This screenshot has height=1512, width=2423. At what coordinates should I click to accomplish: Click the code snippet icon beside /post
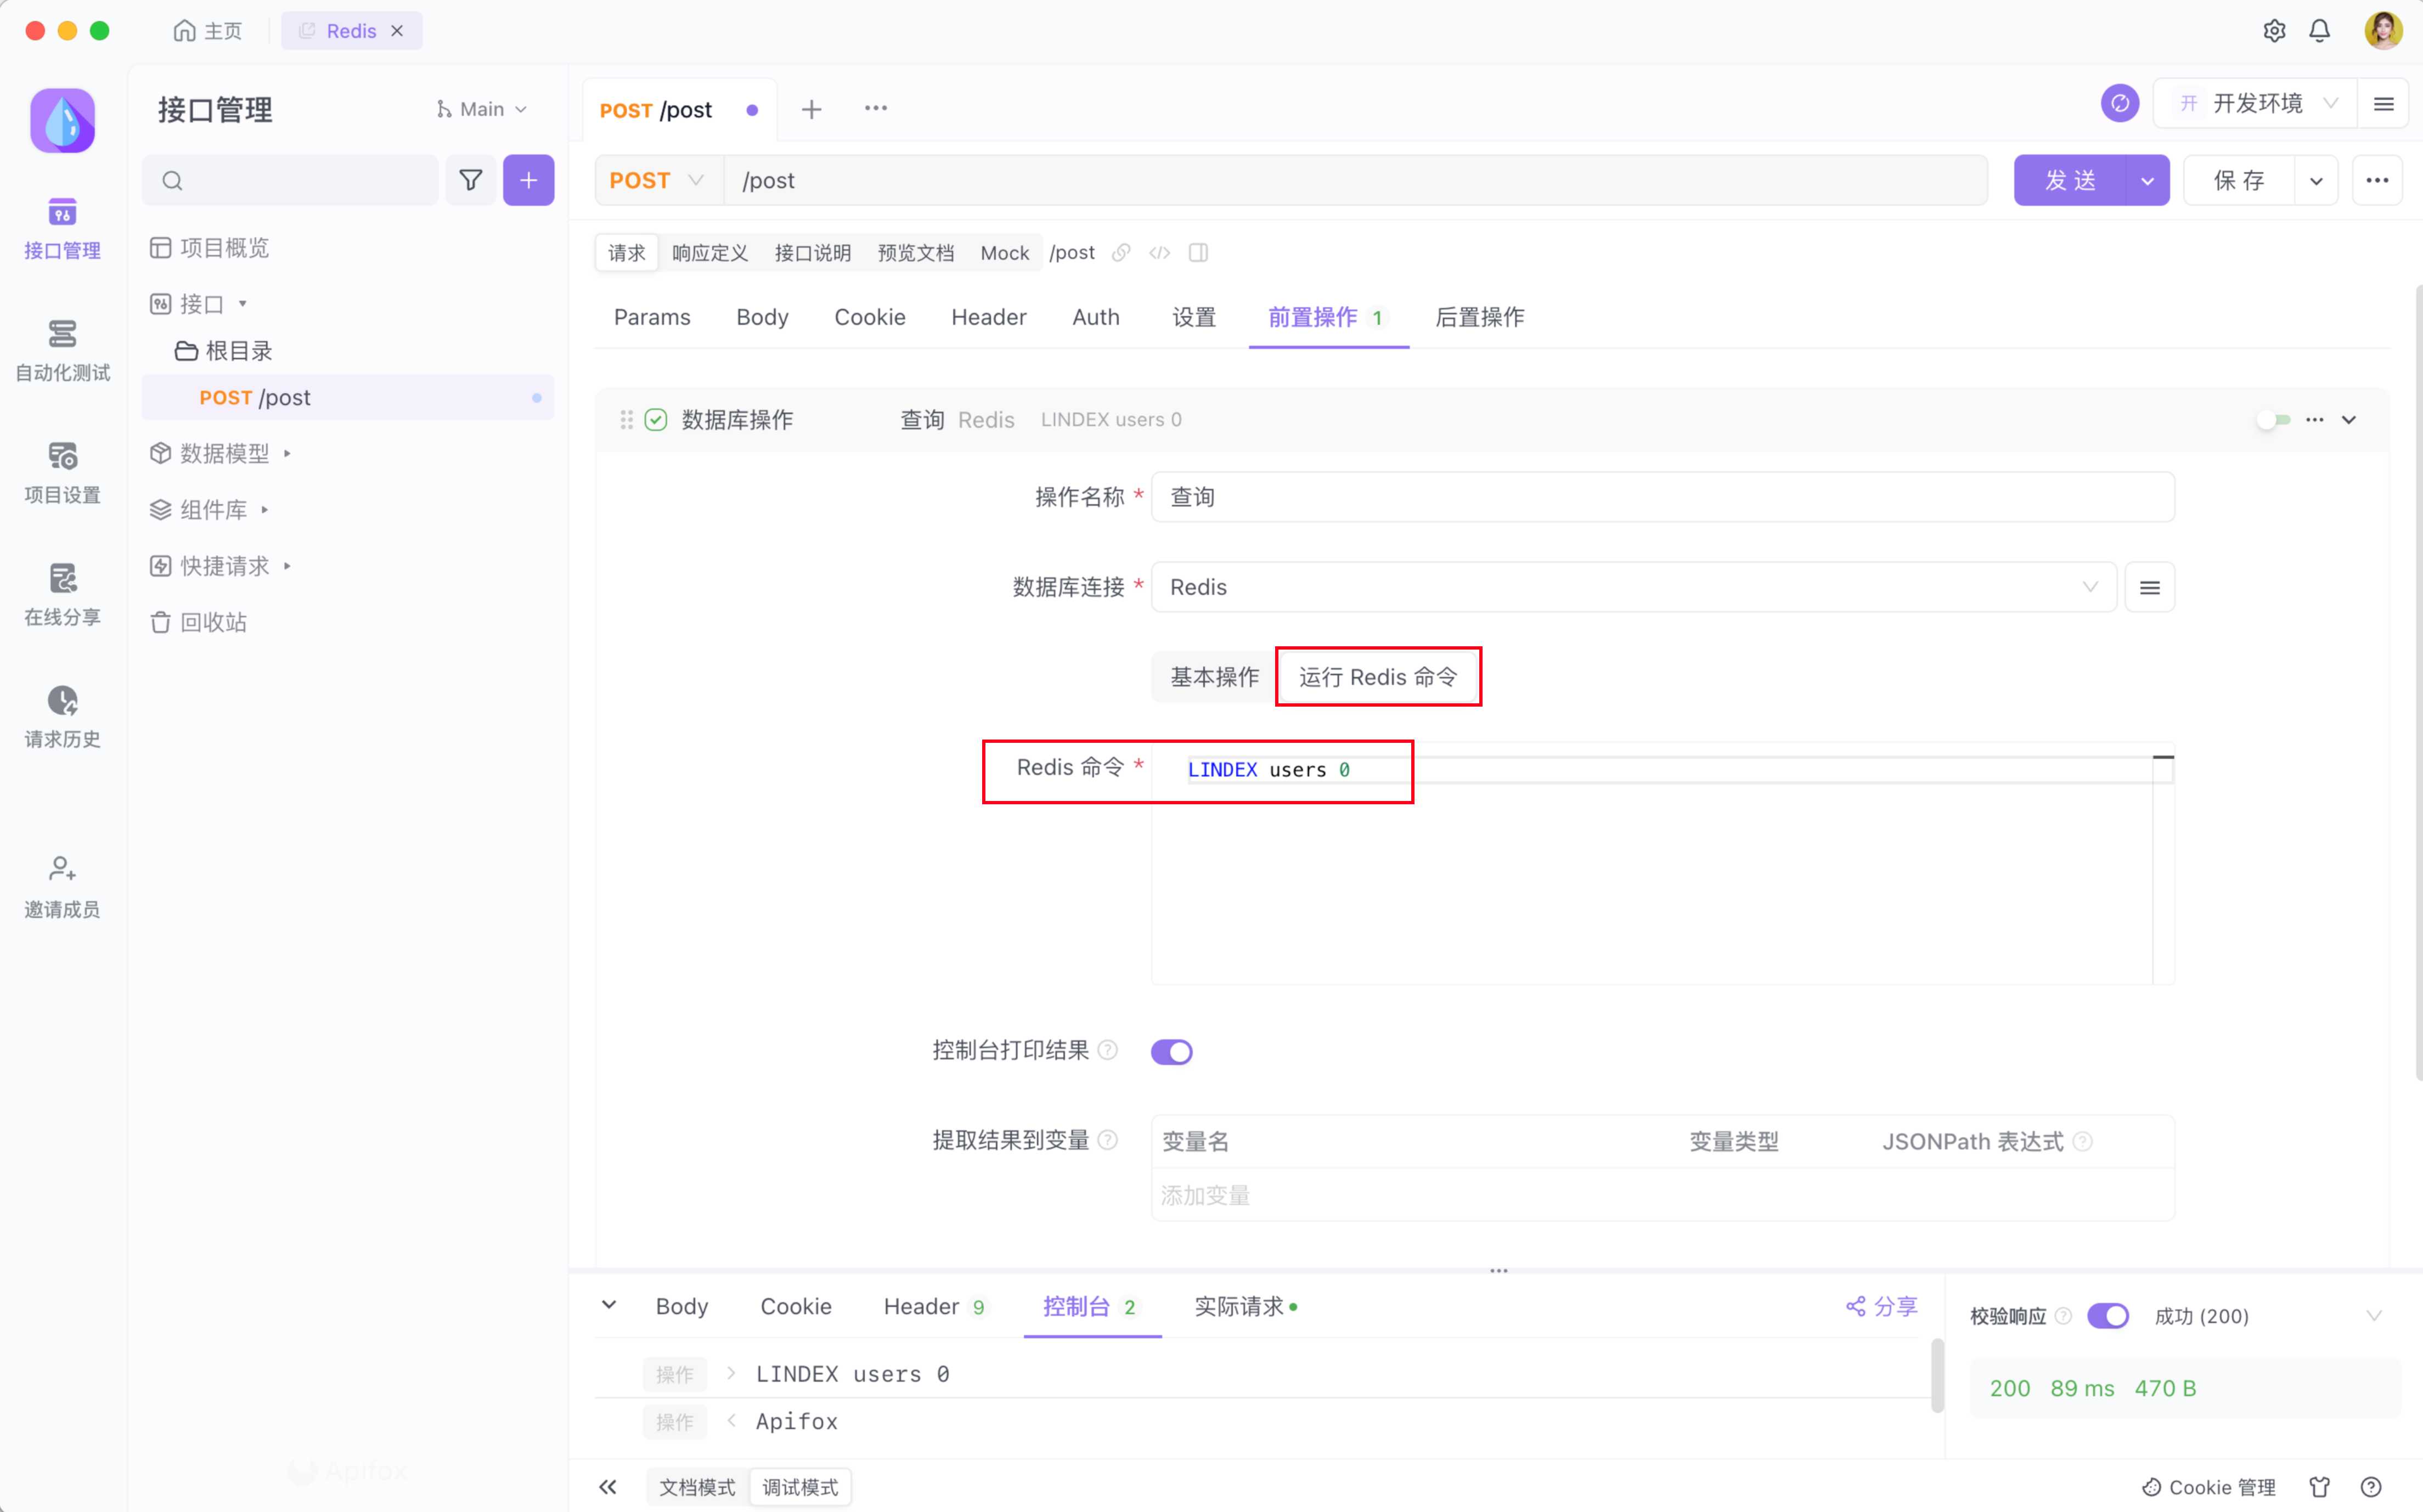tap(1159, 253)
